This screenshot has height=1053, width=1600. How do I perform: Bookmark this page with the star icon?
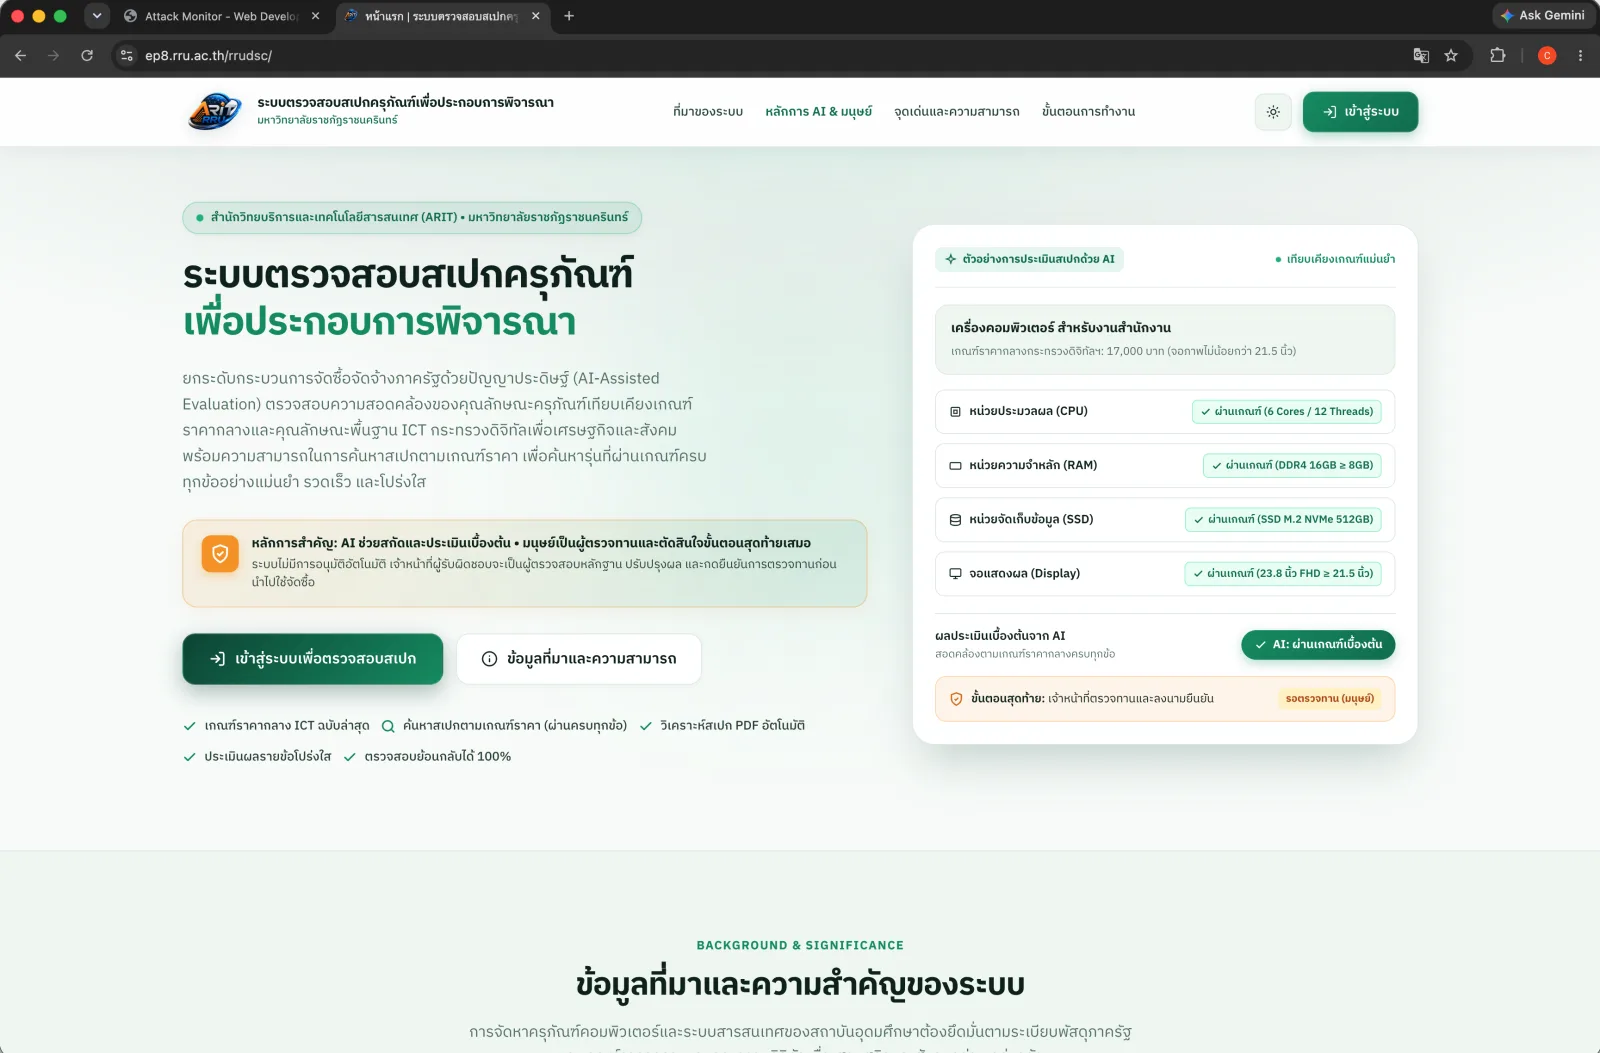tap(1451, 56)
